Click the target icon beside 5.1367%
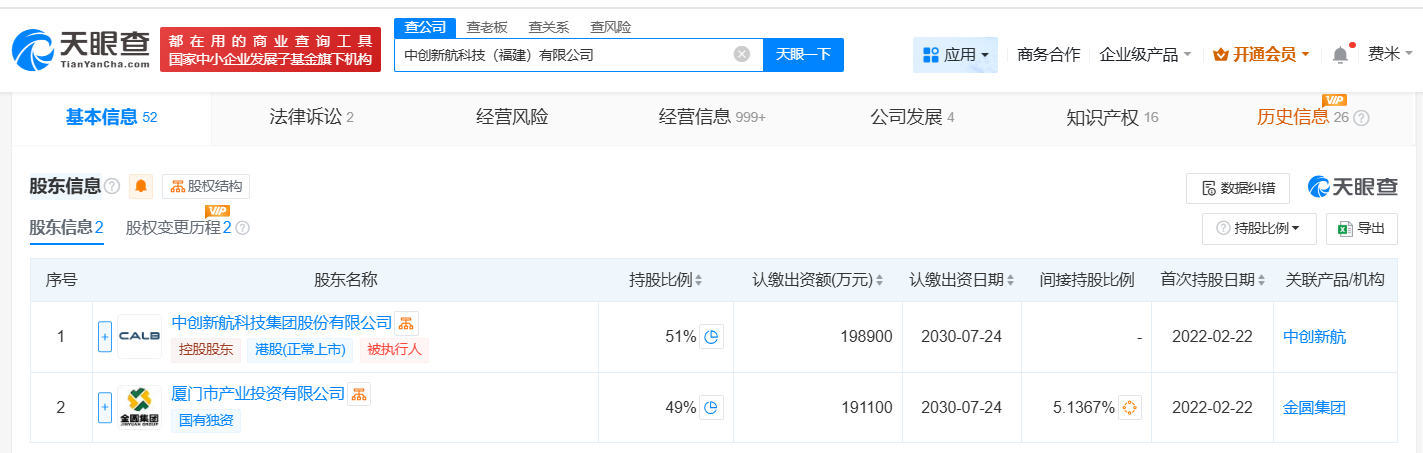The image size is (1423, 453). pos(1130,407)
